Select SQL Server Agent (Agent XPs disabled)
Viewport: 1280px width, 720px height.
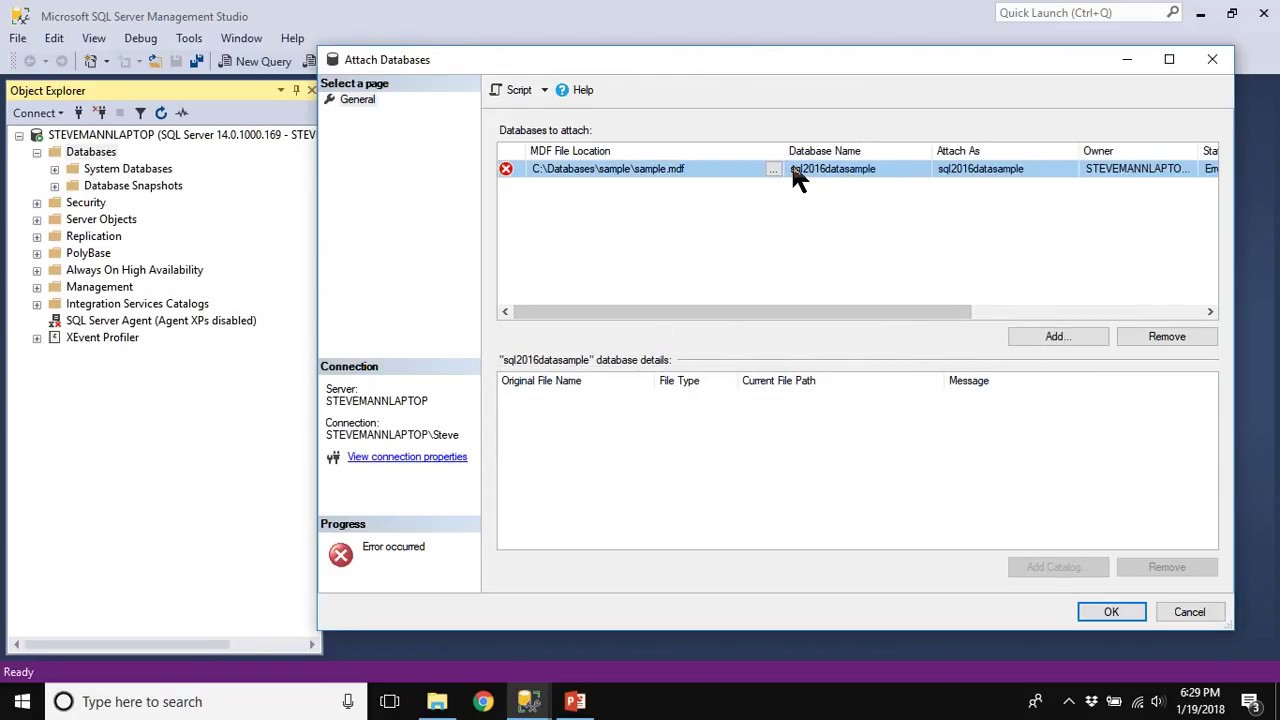point(160,321)
